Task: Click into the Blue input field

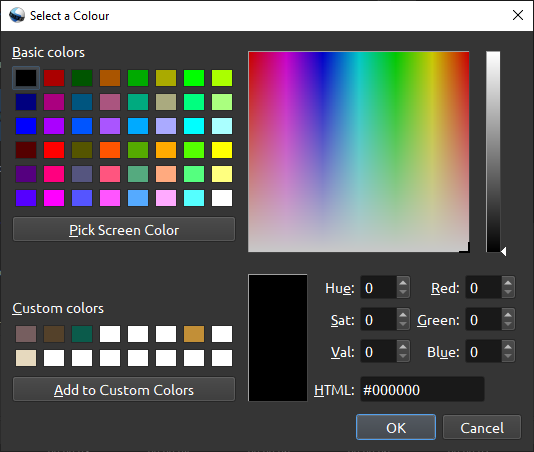Action: coord(484,352)
